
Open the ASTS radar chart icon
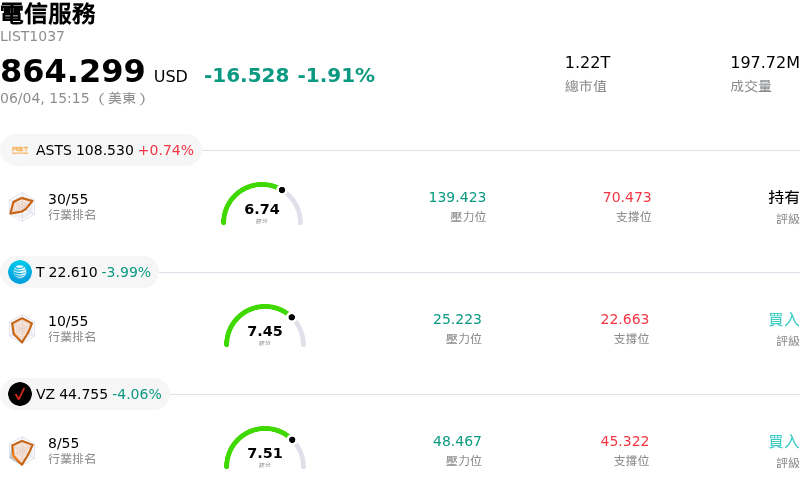[x=22, y=207]
